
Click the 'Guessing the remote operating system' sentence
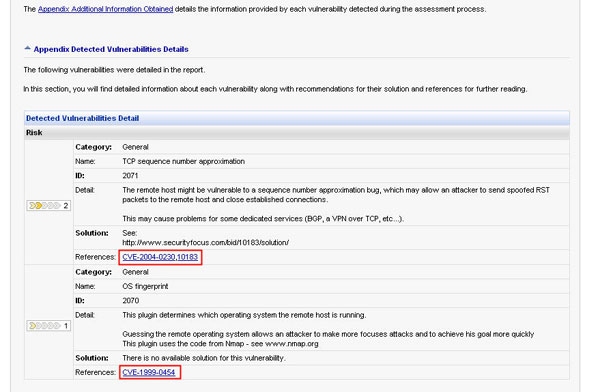328,334
